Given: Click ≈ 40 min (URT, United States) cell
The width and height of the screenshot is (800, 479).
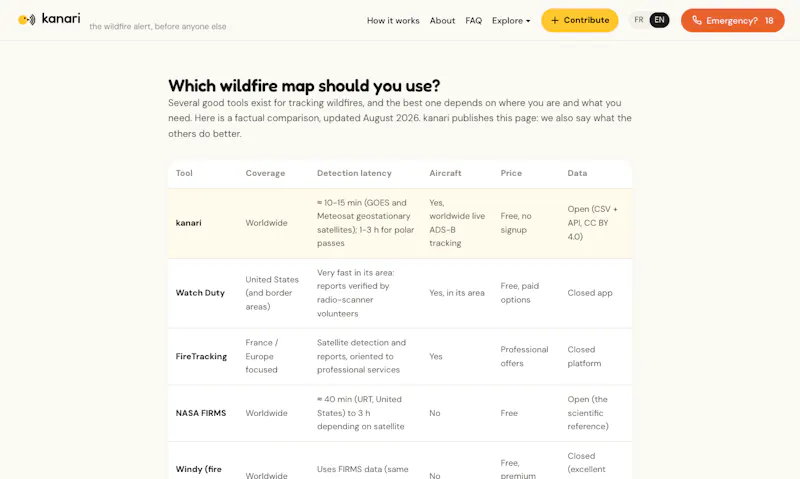Looking at the screenshot, I should click(x=360, y=413).
